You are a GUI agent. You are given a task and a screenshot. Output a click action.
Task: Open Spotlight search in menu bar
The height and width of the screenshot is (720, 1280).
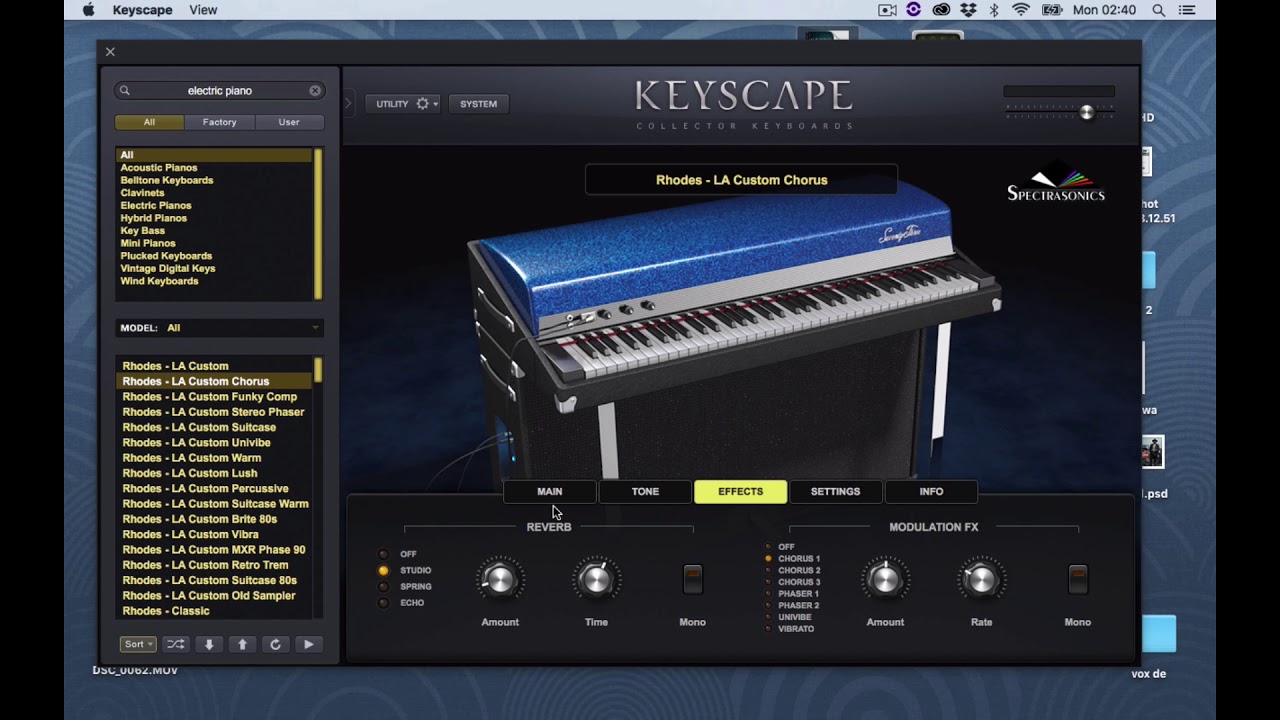point(1159,10)
